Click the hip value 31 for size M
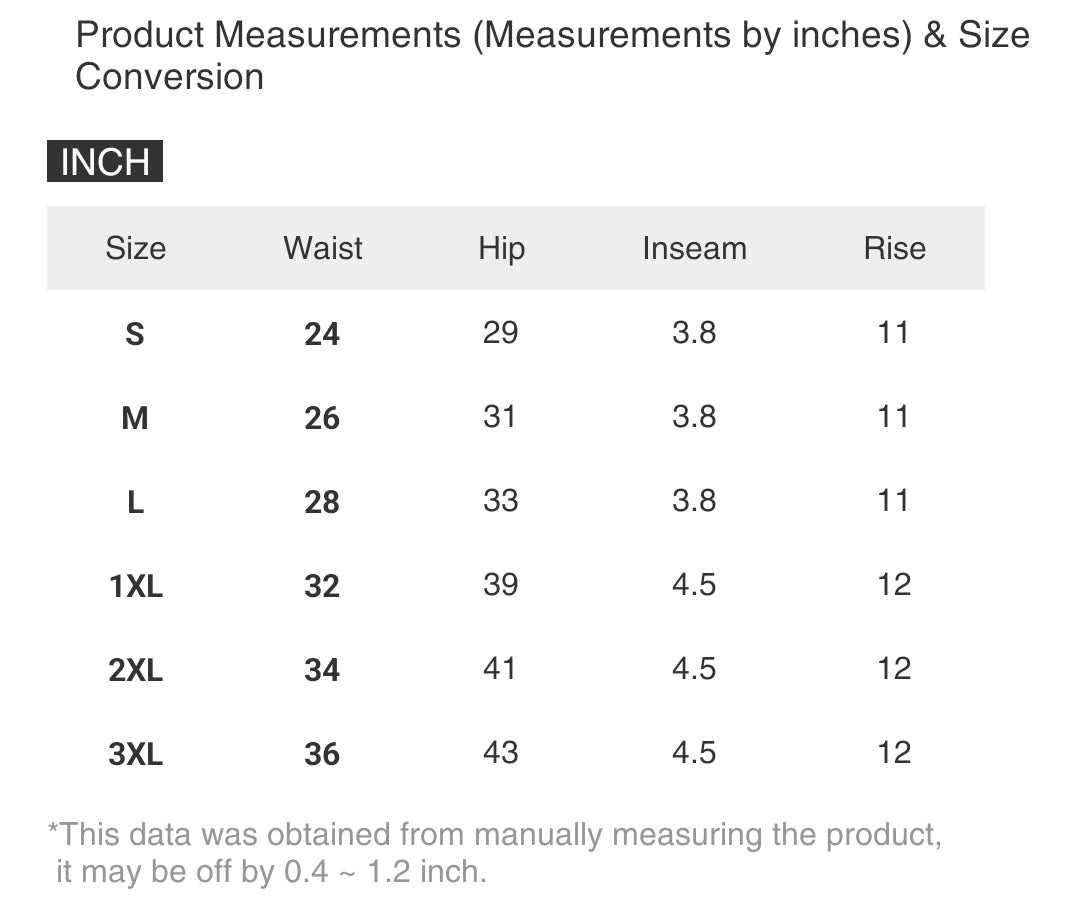Screen dimensions: 1080x910 (500, 416)
